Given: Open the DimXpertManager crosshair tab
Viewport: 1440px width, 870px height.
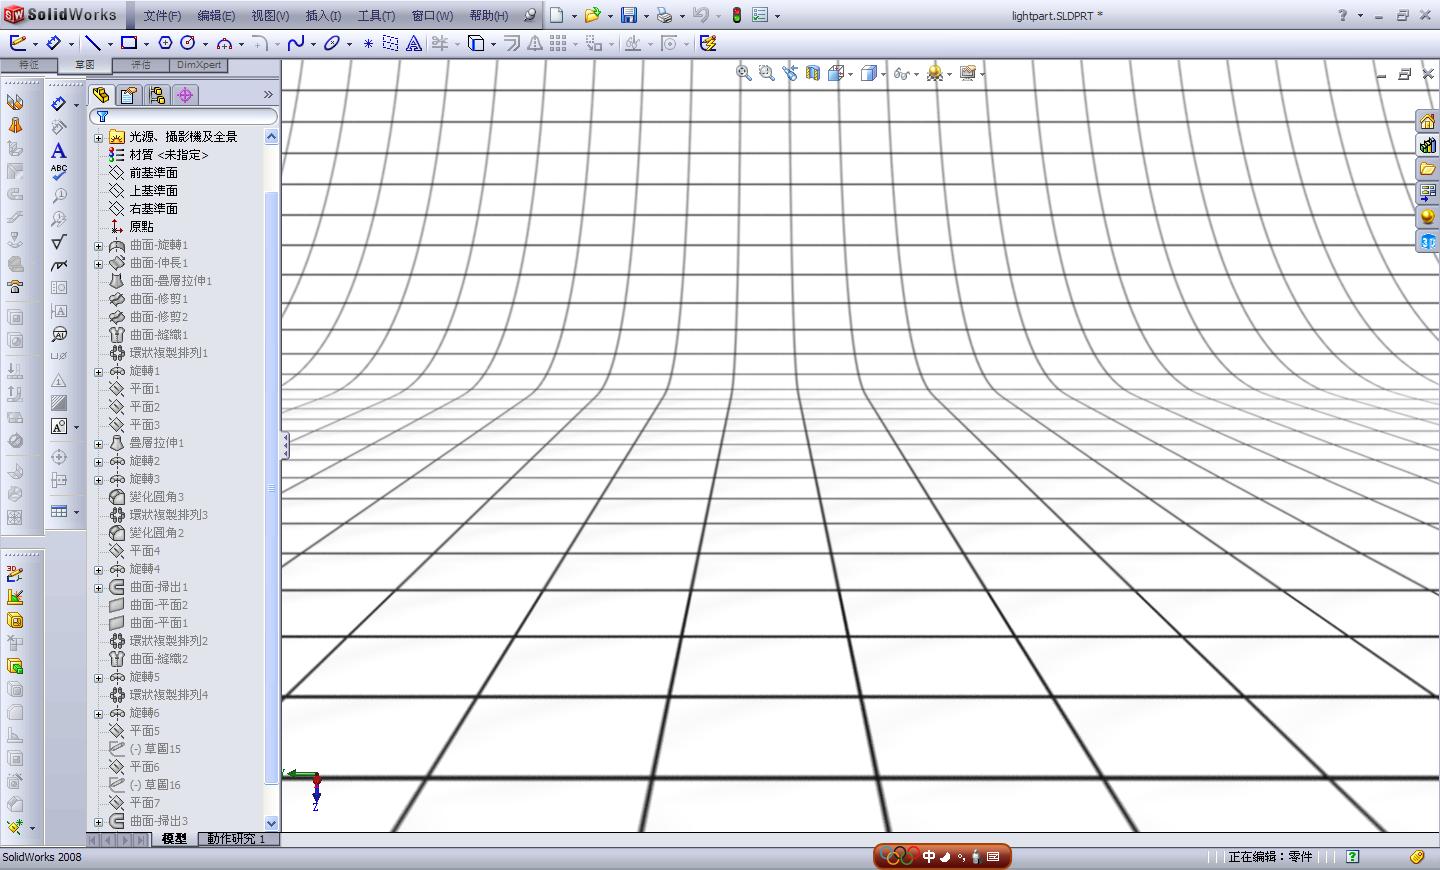Looking at the screenshot, I should pyautogui.click(x=185, y=95).
